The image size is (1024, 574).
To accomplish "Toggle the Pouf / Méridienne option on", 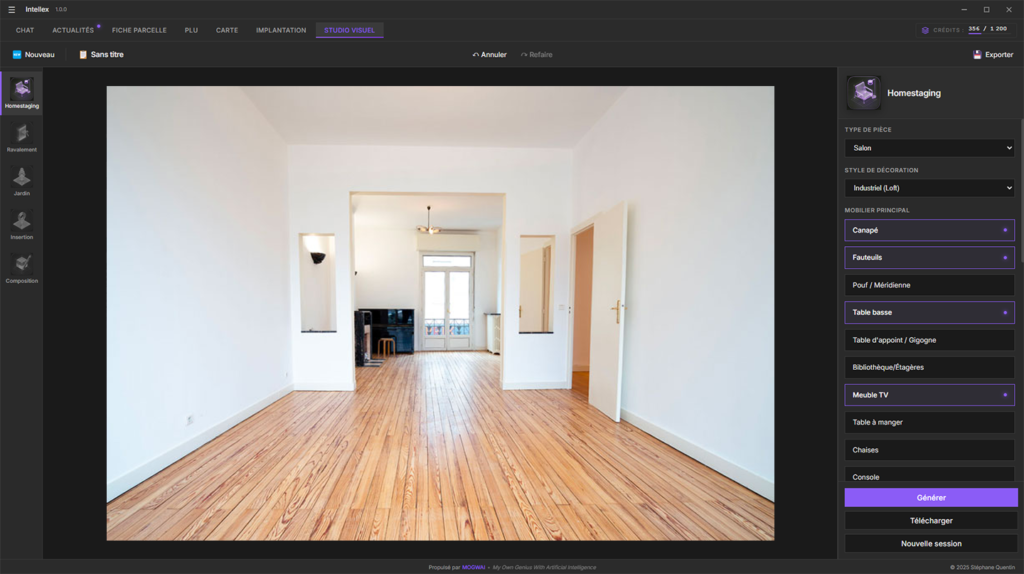I will [929, 285].
